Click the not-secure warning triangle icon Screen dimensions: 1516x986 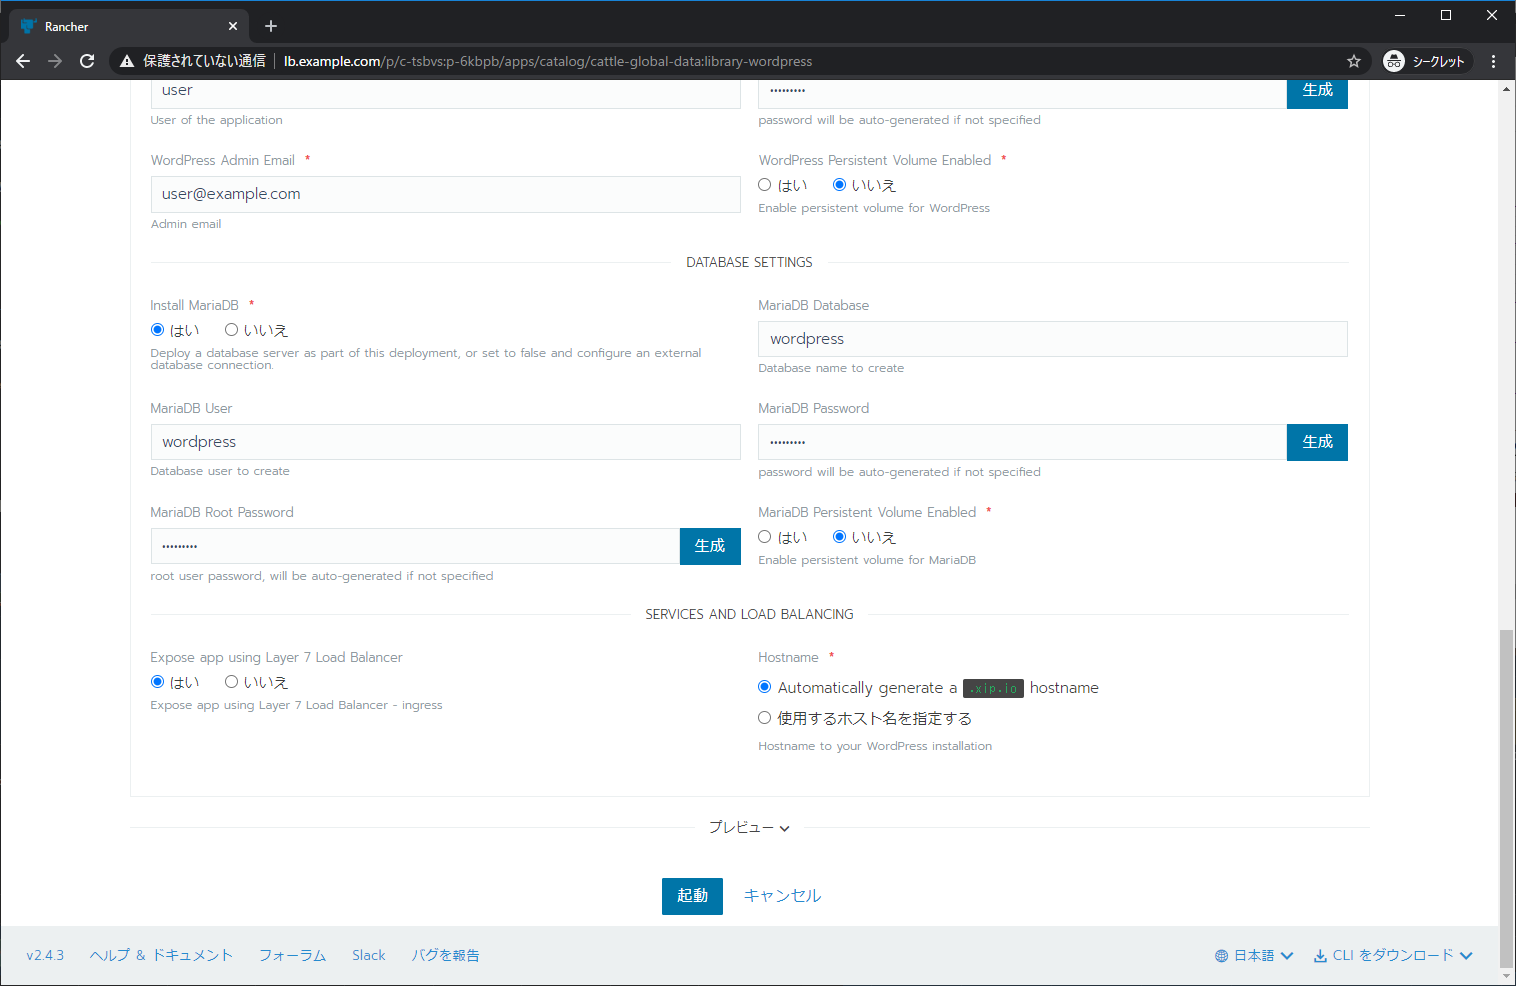[127, 61]
